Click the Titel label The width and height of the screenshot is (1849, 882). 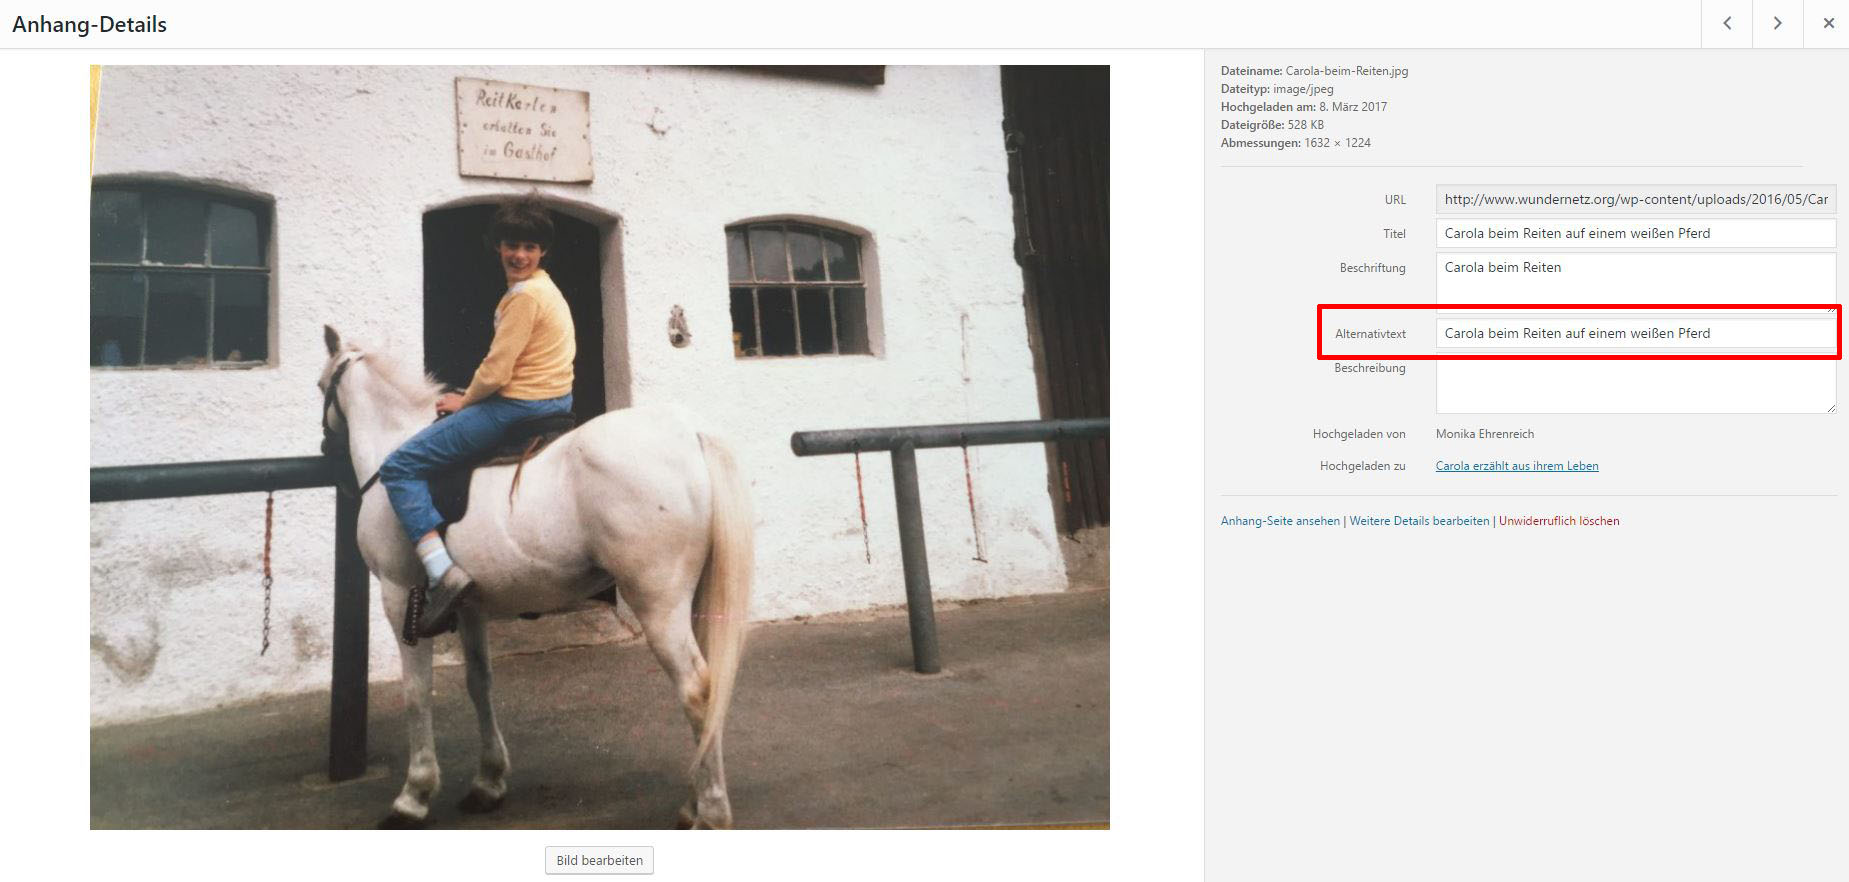[1394, 234]
